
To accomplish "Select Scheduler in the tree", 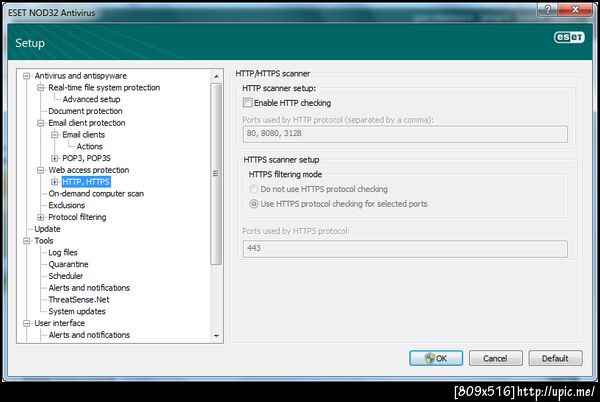I will click(x=65, y=276).
